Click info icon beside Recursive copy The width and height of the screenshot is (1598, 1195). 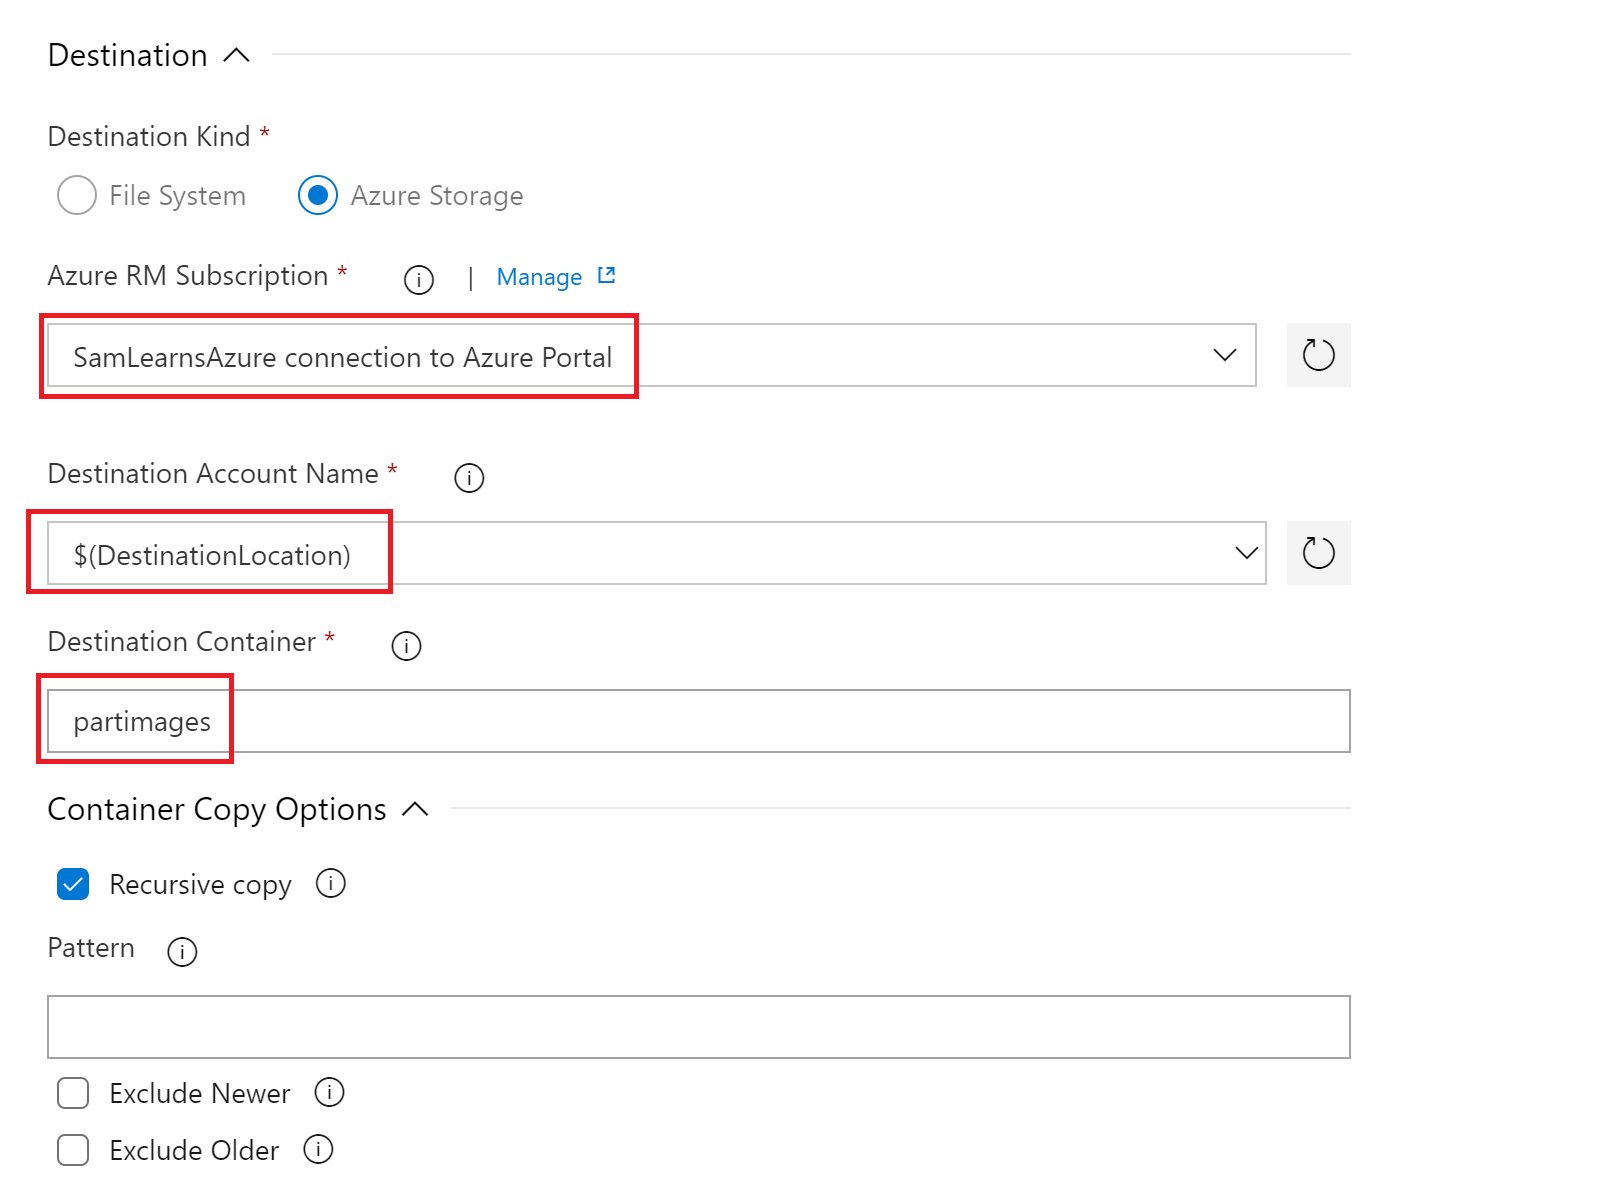click(331, 884)
